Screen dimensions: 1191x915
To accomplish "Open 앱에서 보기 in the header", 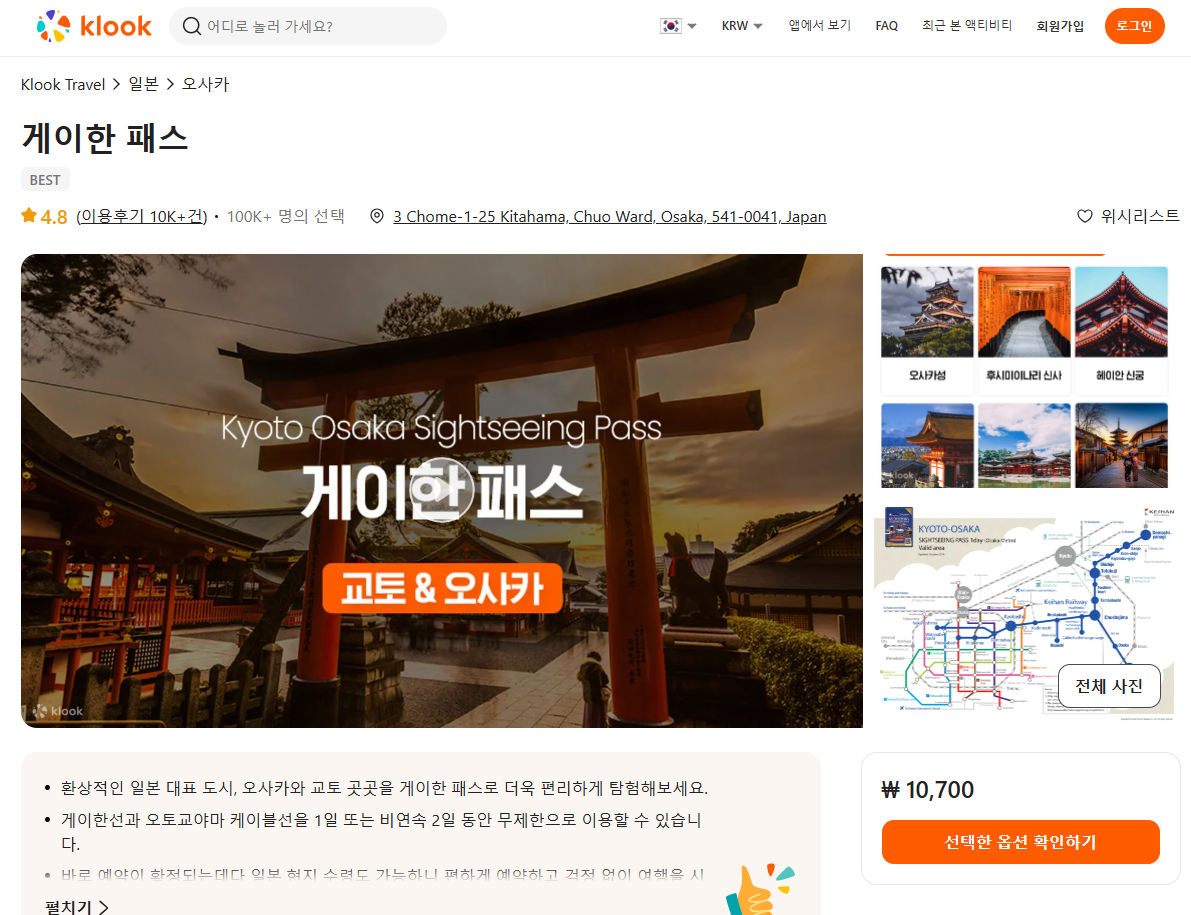I will point(820,25).
